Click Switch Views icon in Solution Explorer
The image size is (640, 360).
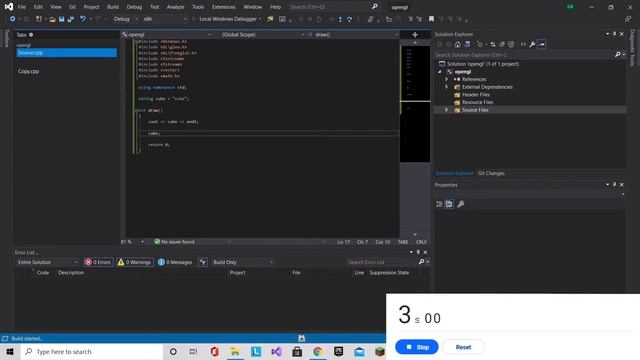tap(467, 44)
